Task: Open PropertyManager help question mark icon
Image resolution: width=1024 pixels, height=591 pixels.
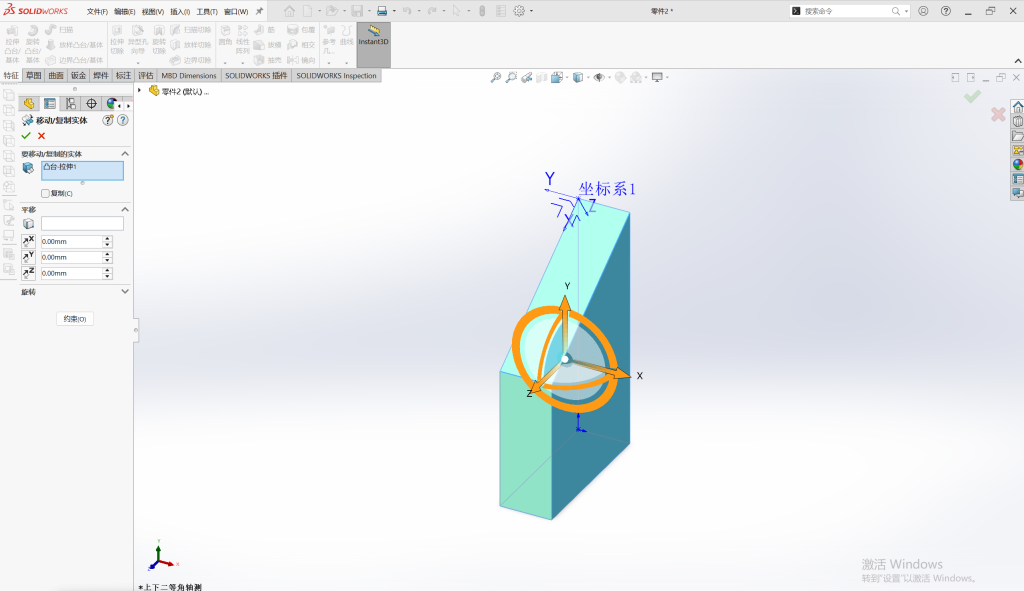Action: pos(123,120)
